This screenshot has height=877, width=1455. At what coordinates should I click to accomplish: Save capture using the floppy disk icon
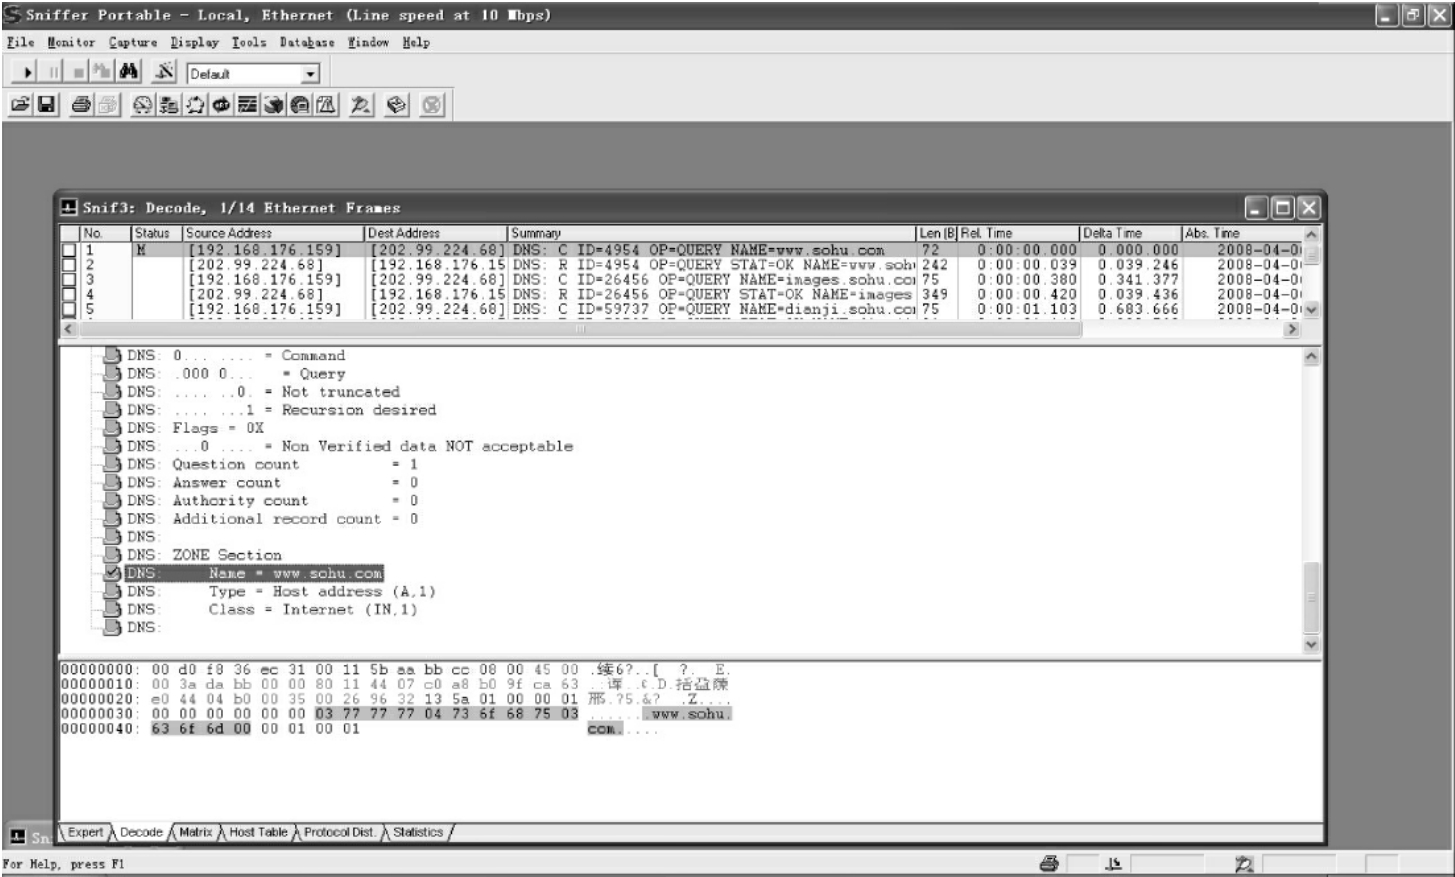click(x=46, y=105)
